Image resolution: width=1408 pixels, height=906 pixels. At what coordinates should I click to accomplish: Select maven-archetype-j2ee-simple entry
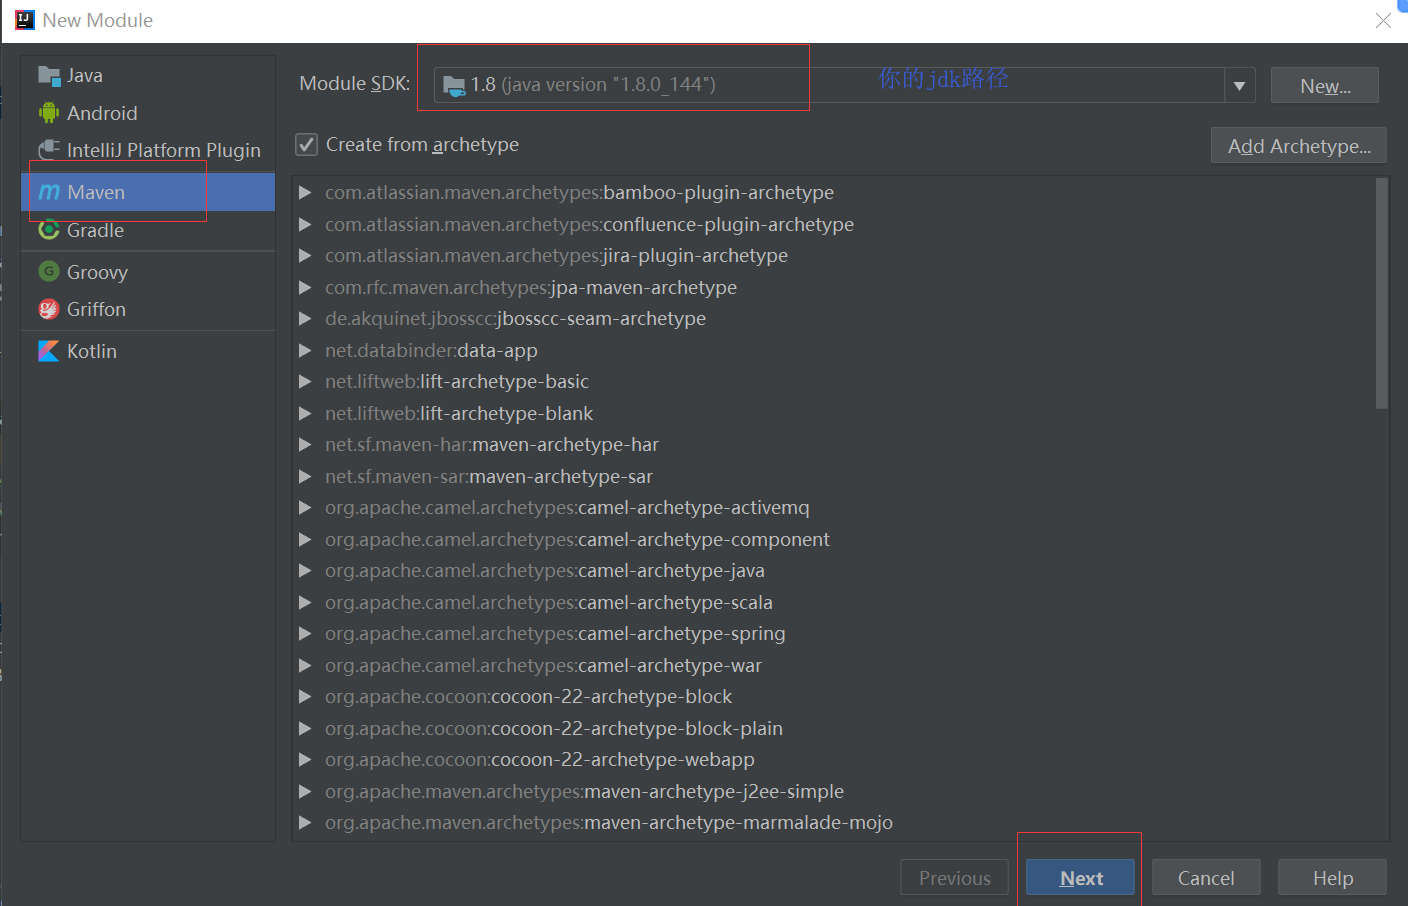584,791
